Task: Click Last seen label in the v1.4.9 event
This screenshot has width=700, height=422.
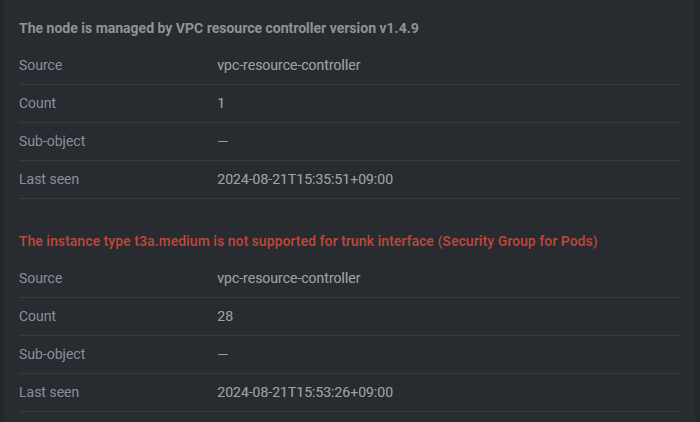Action: click(49, 179)
